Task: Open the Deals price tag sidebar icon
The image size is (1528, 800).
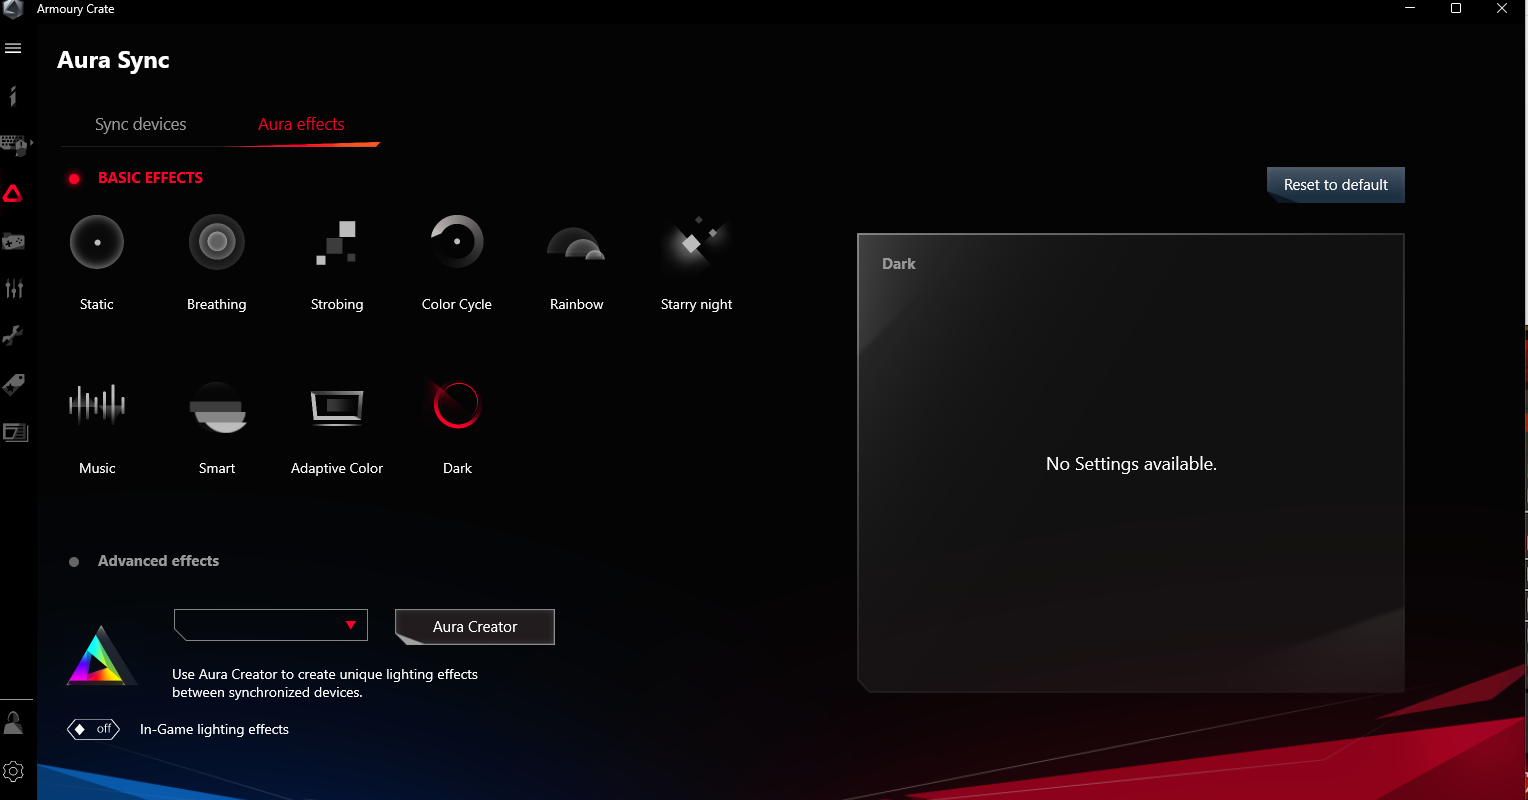Action: coord(13,384)
